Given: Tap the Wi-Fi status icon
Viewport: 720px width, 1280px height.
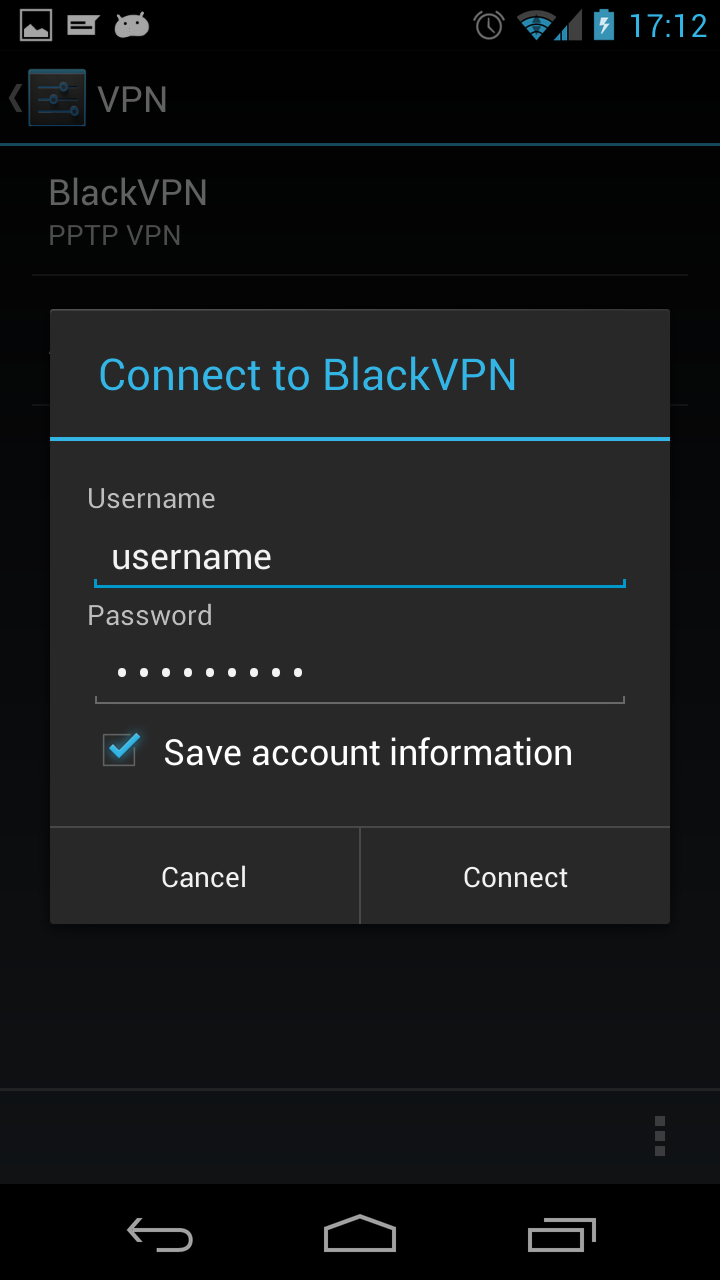Looking at the screenshot, I should coord(538,25).
